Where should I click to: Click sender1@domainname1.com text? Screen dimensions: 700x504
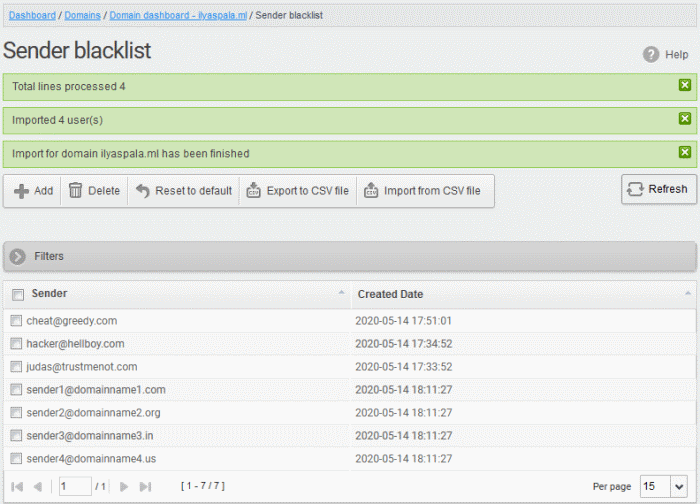point(96,390)
